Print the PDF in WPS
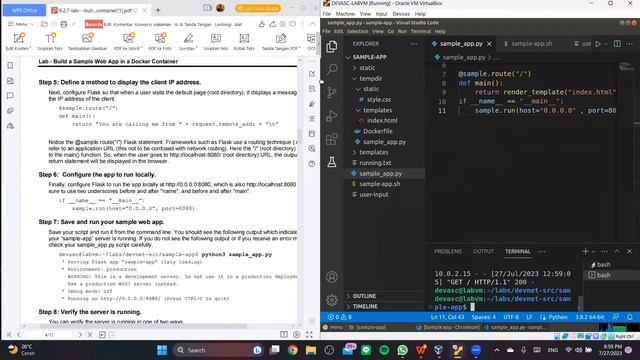 tap(64, 24)
